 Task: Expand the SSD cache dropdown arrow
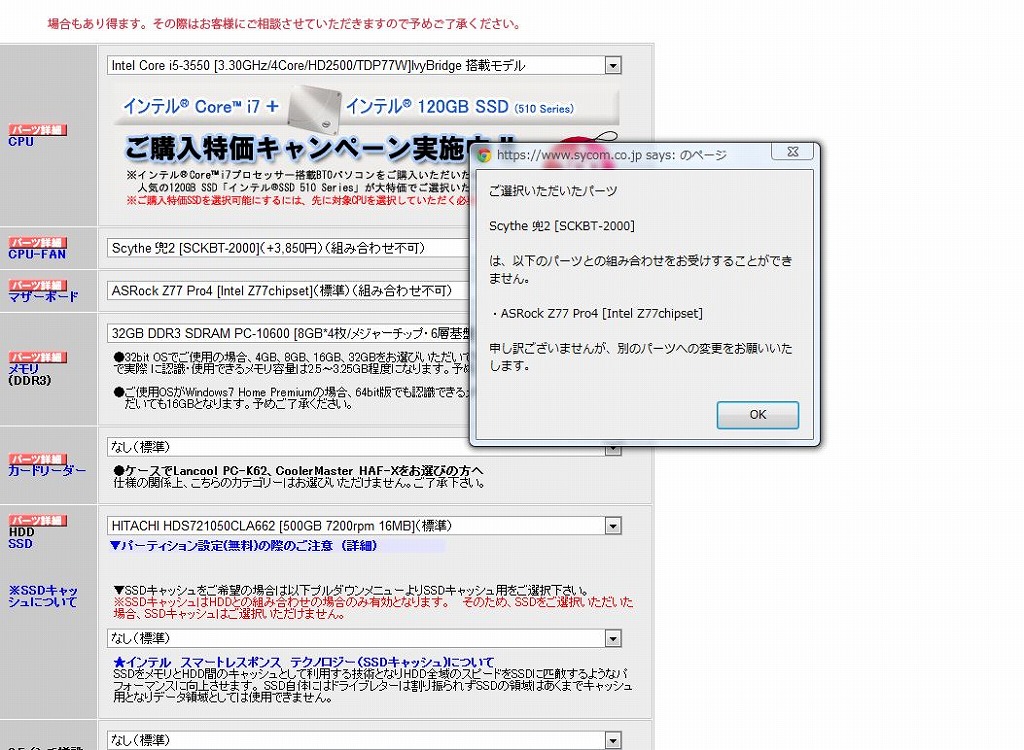[613, 638]
